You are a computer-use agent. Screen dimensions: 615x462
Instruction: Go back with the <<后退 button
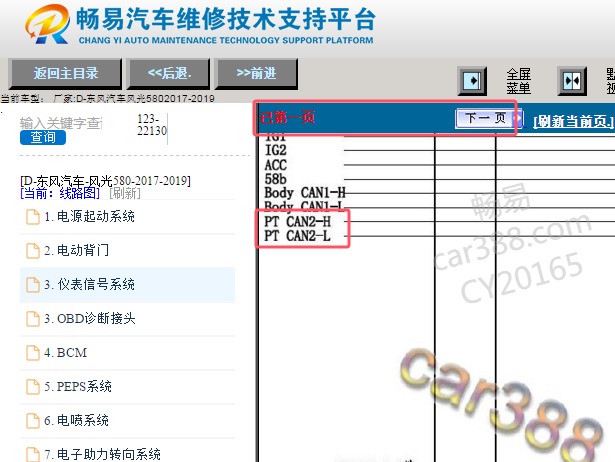pyautogui.click(x=169, y=73)
